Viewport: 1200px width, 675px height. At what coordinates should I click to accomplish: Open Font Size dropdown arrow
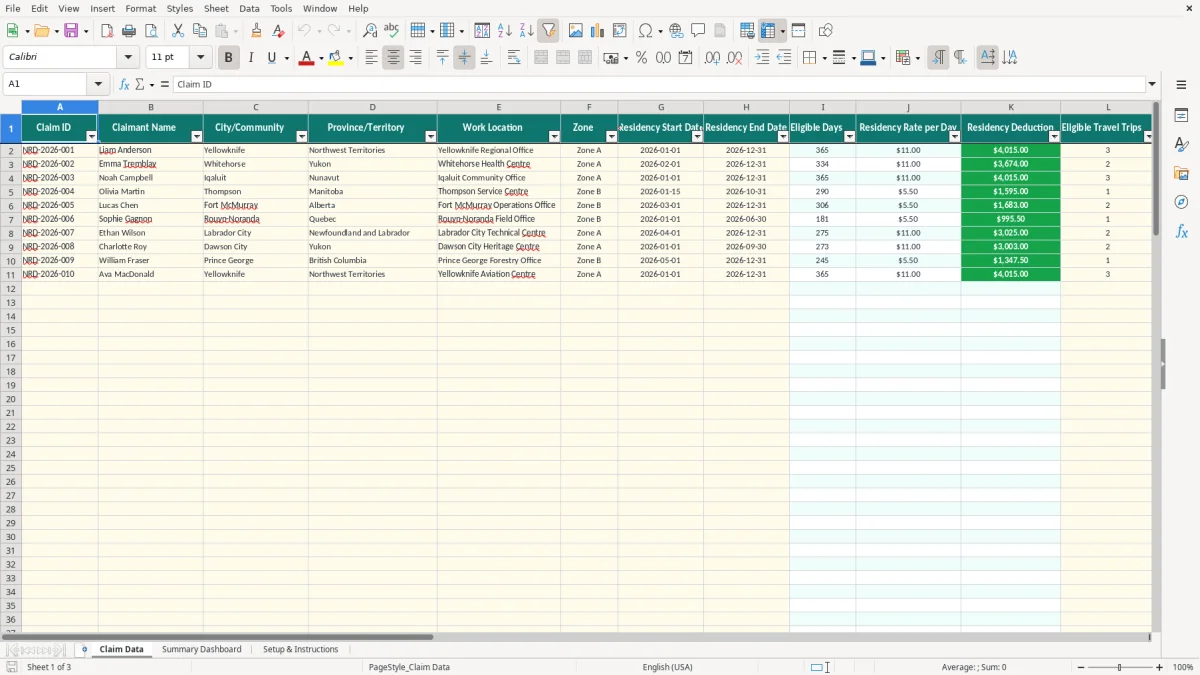(x=200, y=58)
